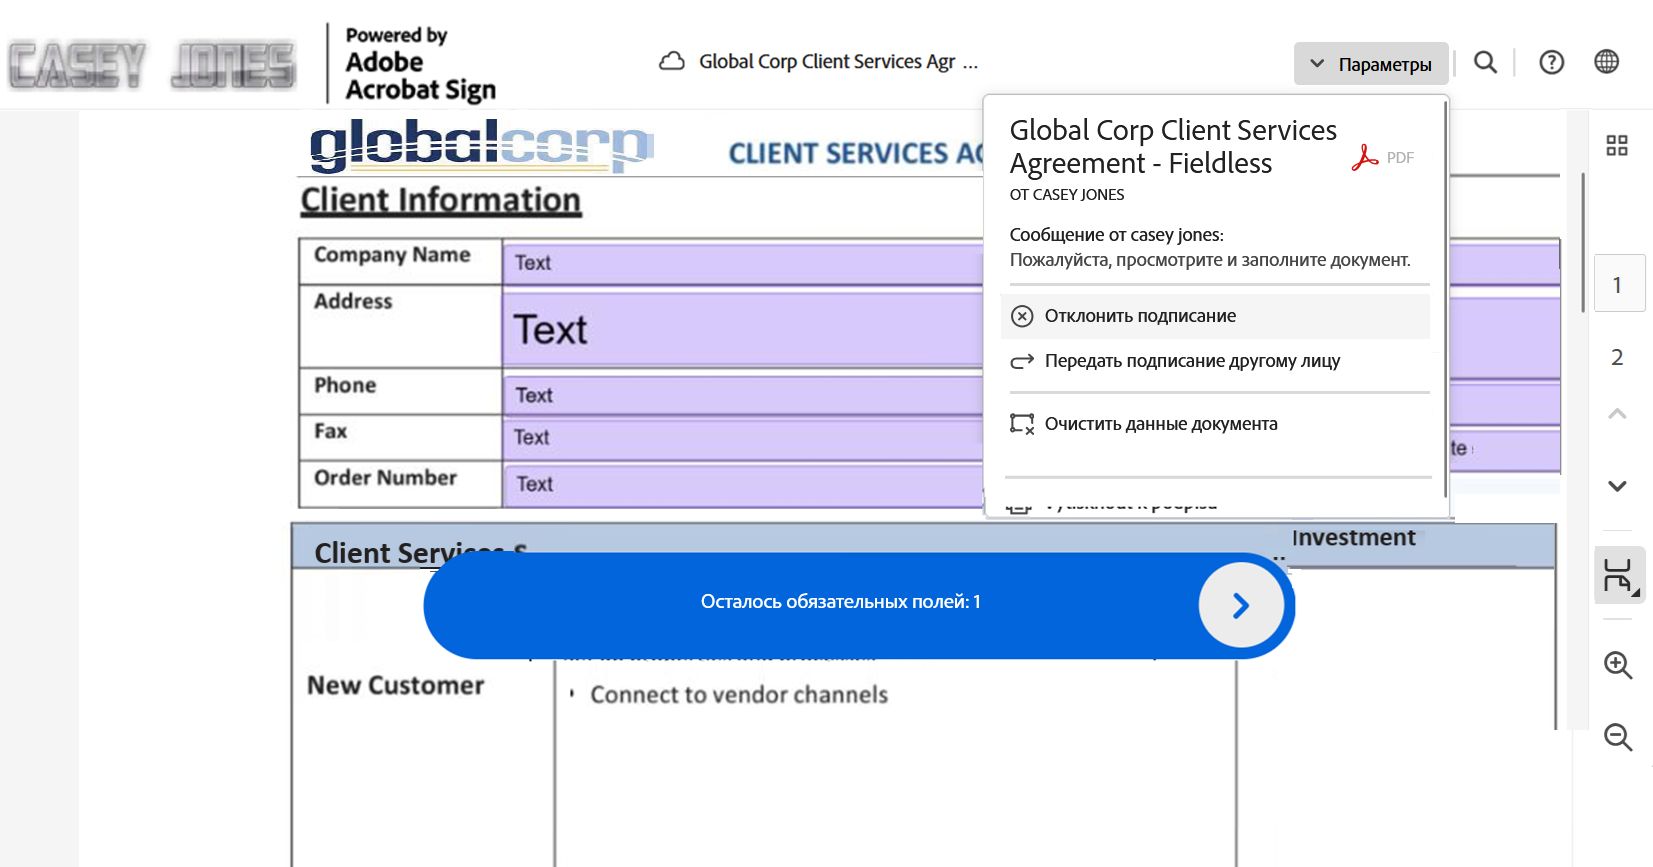Click the Fax text field
This screenshot has width=1653, height=867.
(743, 437)
